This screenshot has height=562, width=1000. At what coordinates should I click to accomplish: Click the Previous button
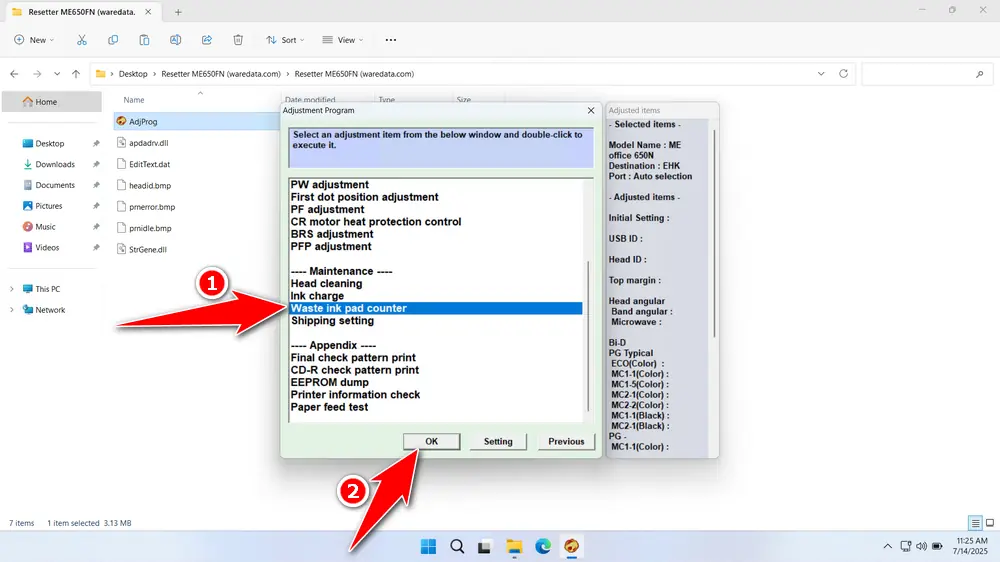566,441
